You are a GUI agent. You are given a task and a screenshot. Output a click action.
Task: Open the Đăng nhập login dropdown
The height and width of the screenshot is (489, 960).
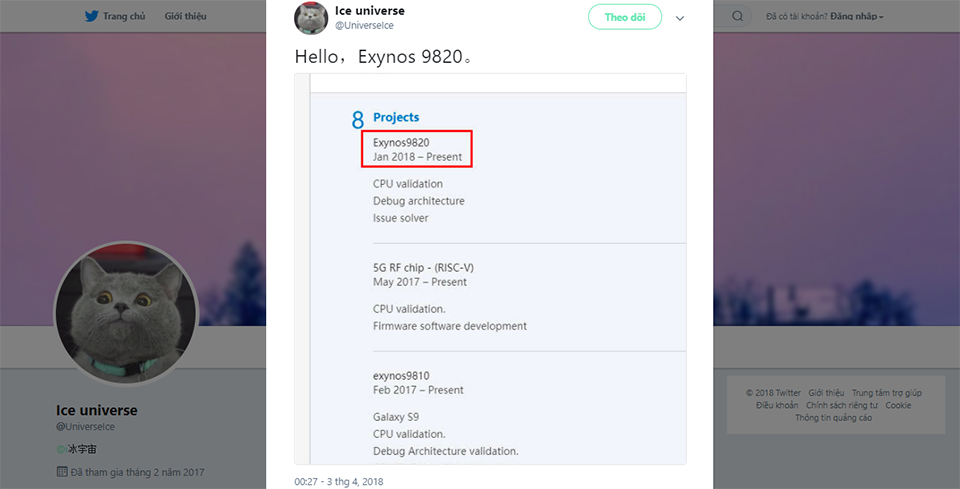click(x=857, y=17)
